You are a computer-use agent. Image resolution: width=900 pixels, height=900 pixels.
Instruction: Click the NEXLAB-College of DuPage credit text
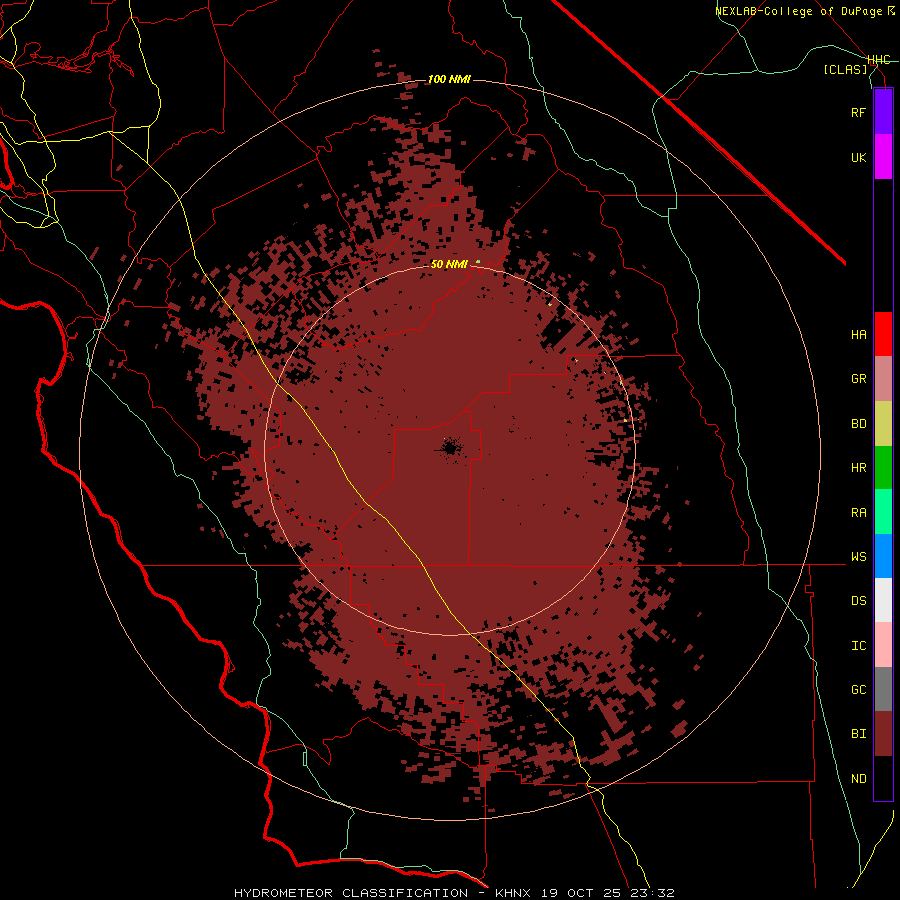[800, 11]
